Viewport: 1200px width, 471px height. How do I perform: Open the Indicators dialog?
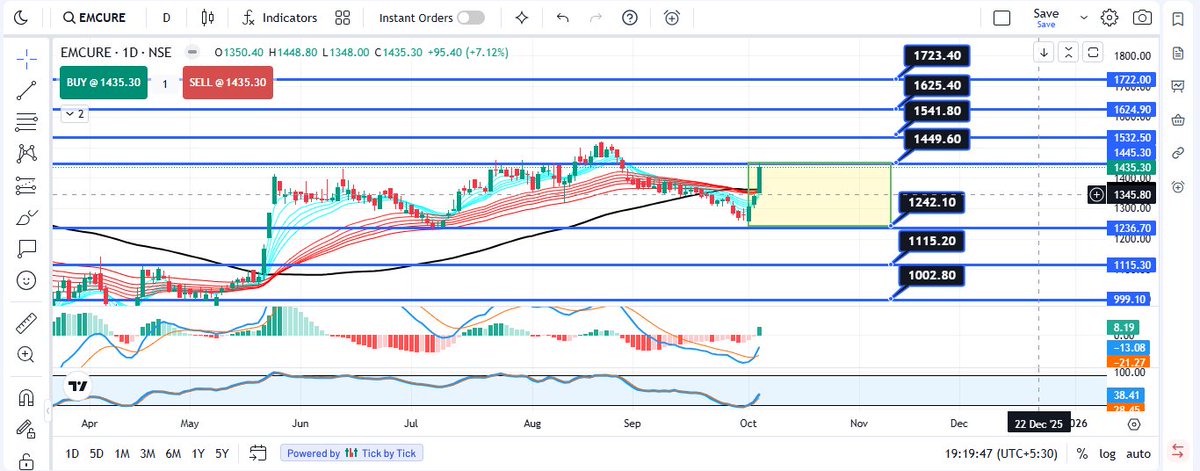click(280, 17)
